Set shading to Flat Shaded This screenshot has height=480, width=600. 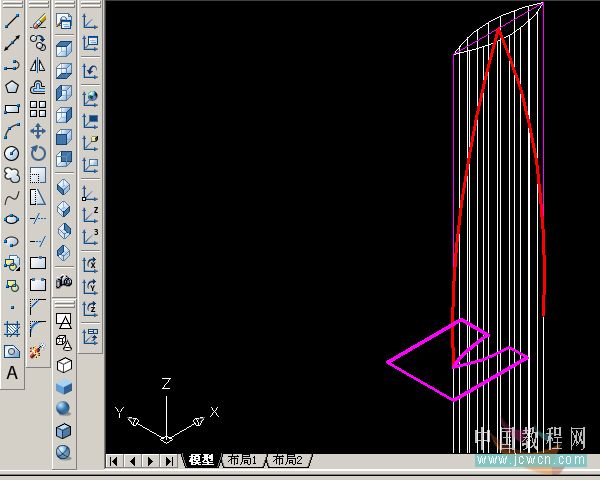pos(64,387)
